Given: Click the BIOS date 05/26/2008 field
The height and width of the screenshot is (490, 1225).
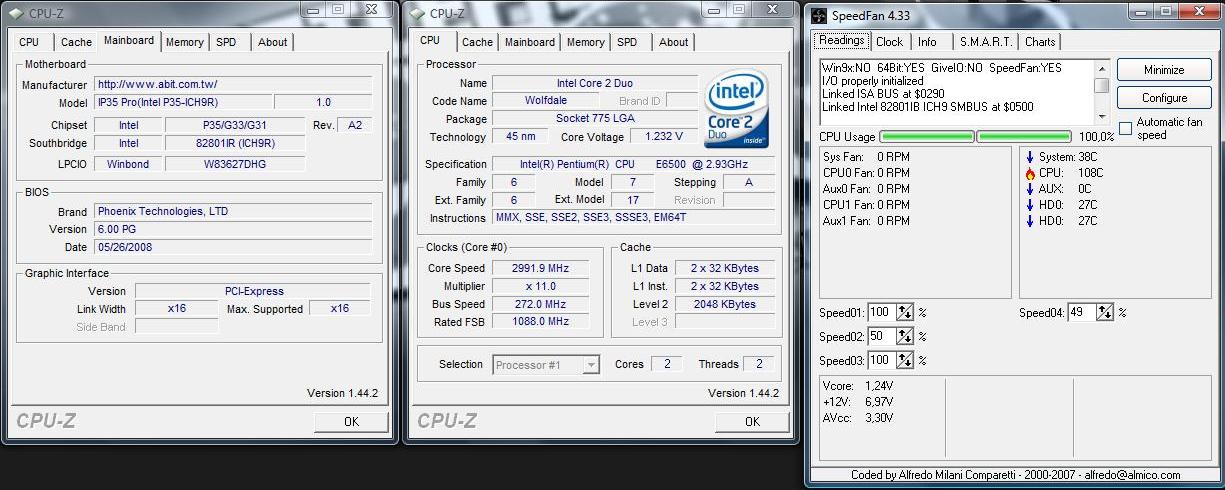Looking at the screenshot, I should tap(232, 247).
